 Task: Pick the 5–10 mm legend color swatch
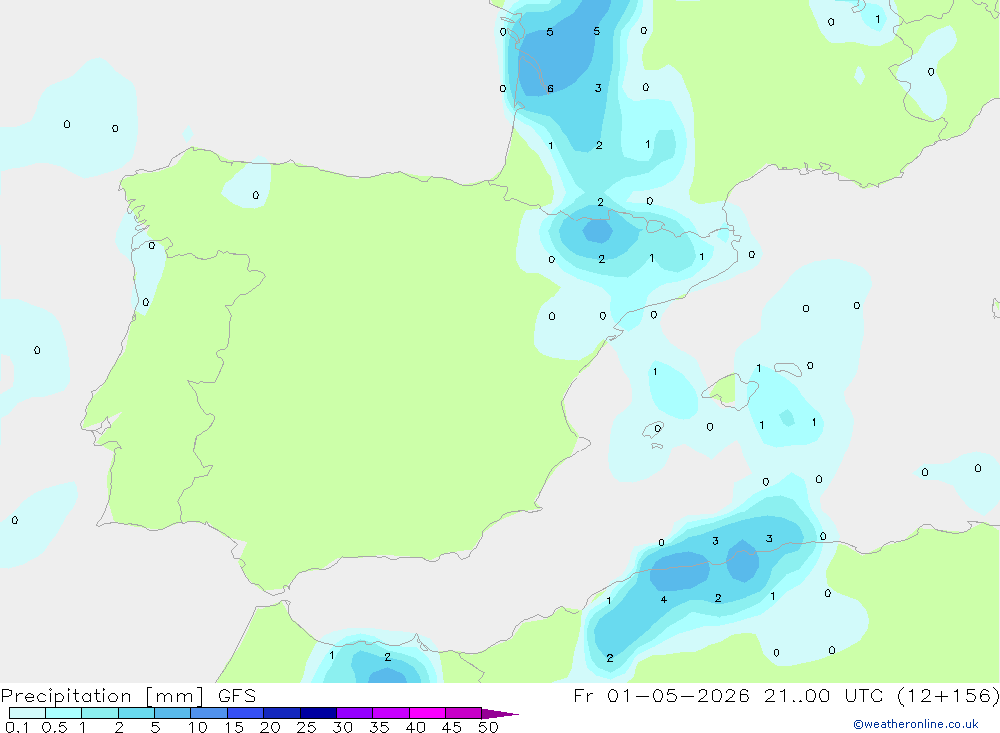173,713
